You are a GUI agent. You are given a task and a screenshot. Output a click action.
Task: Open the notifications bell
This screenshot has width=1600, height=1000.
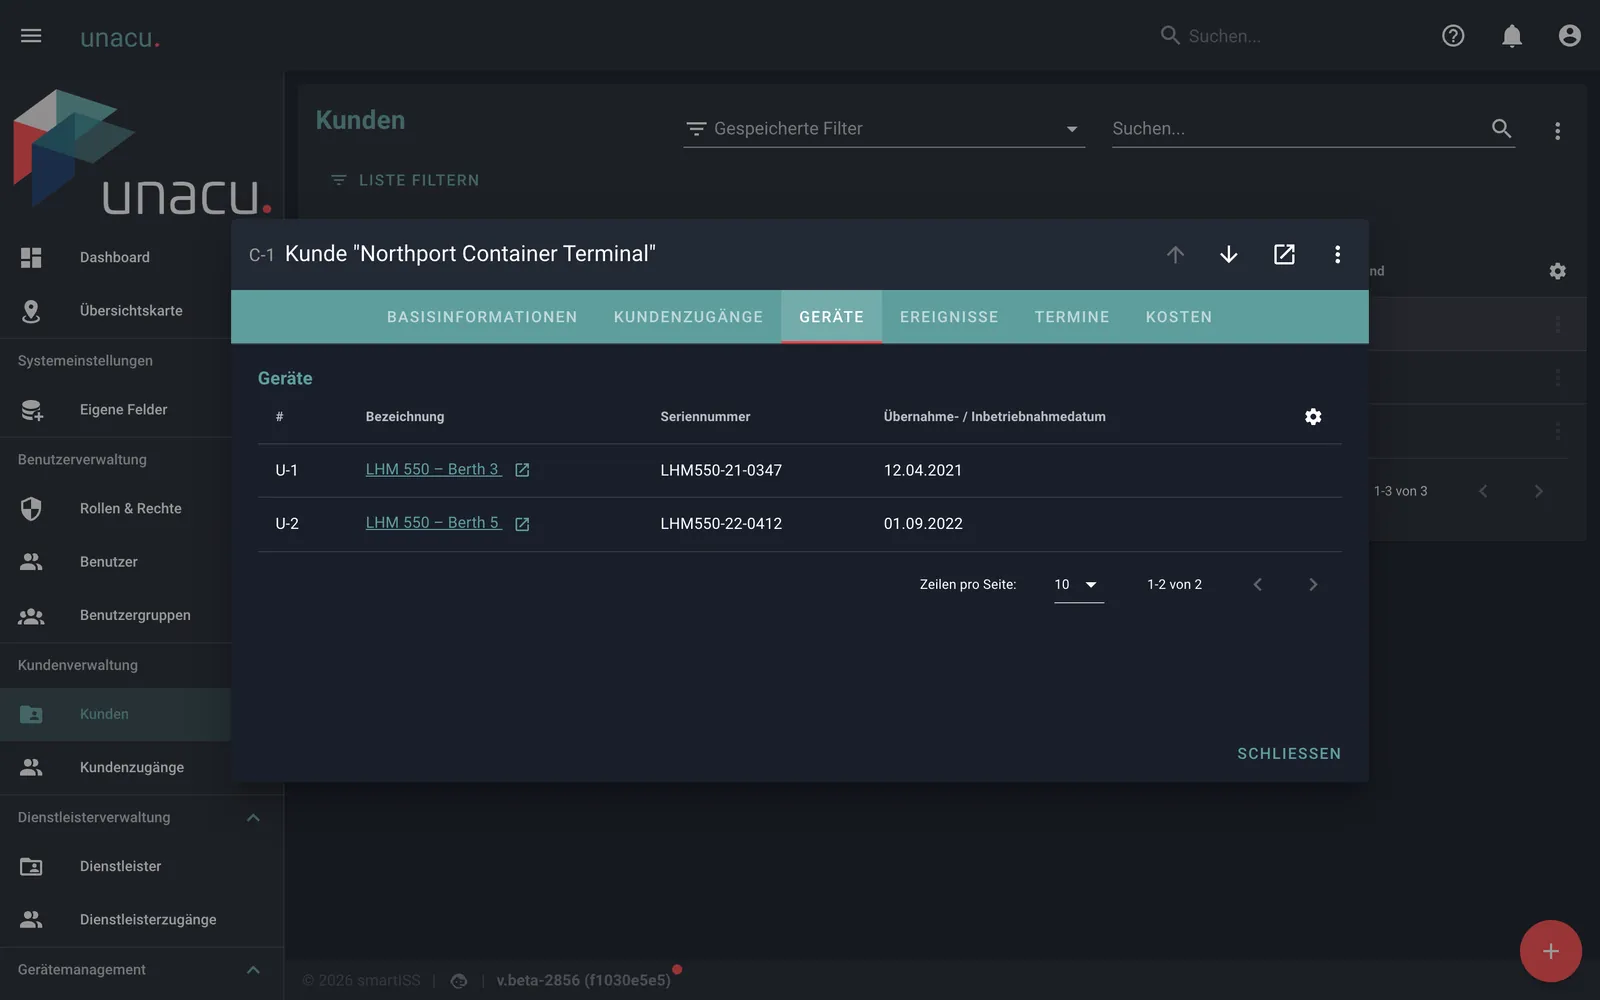(x=1512, y=36)
